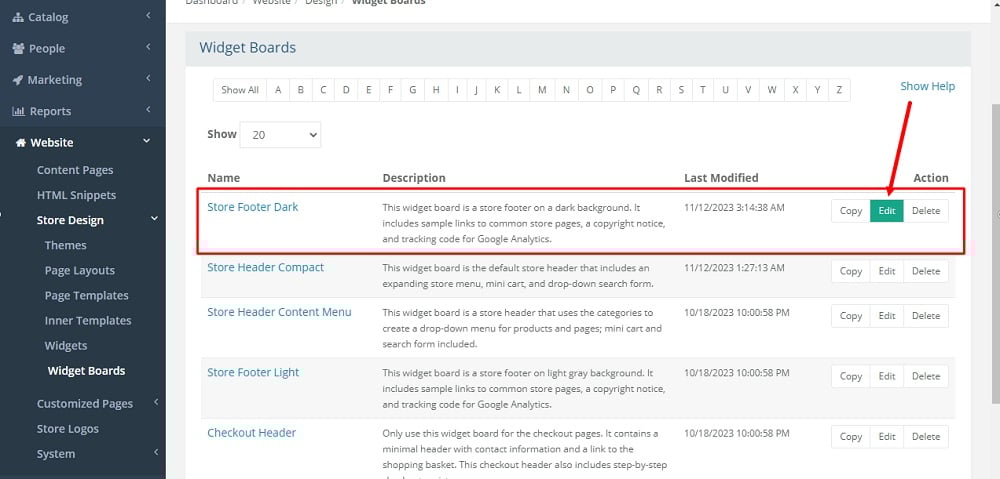Screen dimensions: 1000x479
Task: Edit the Checkout Header board
Action: (x=887, y=437)
